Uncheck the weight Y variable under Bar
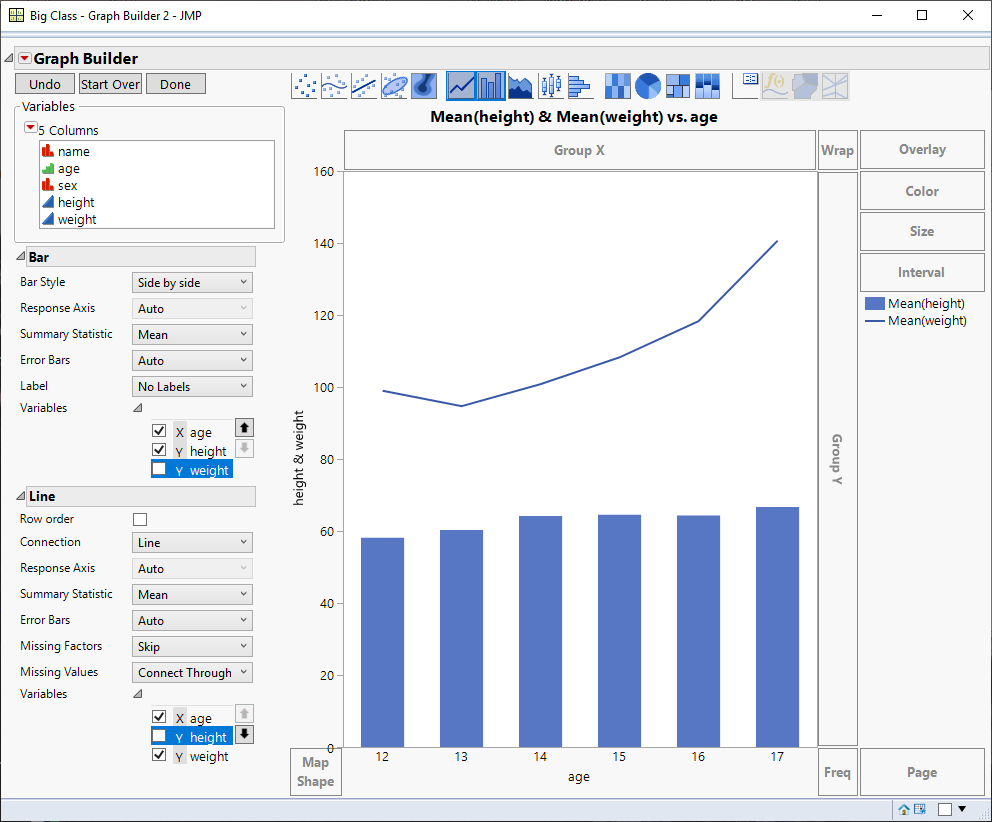992x822 pixels. [158, 469]
